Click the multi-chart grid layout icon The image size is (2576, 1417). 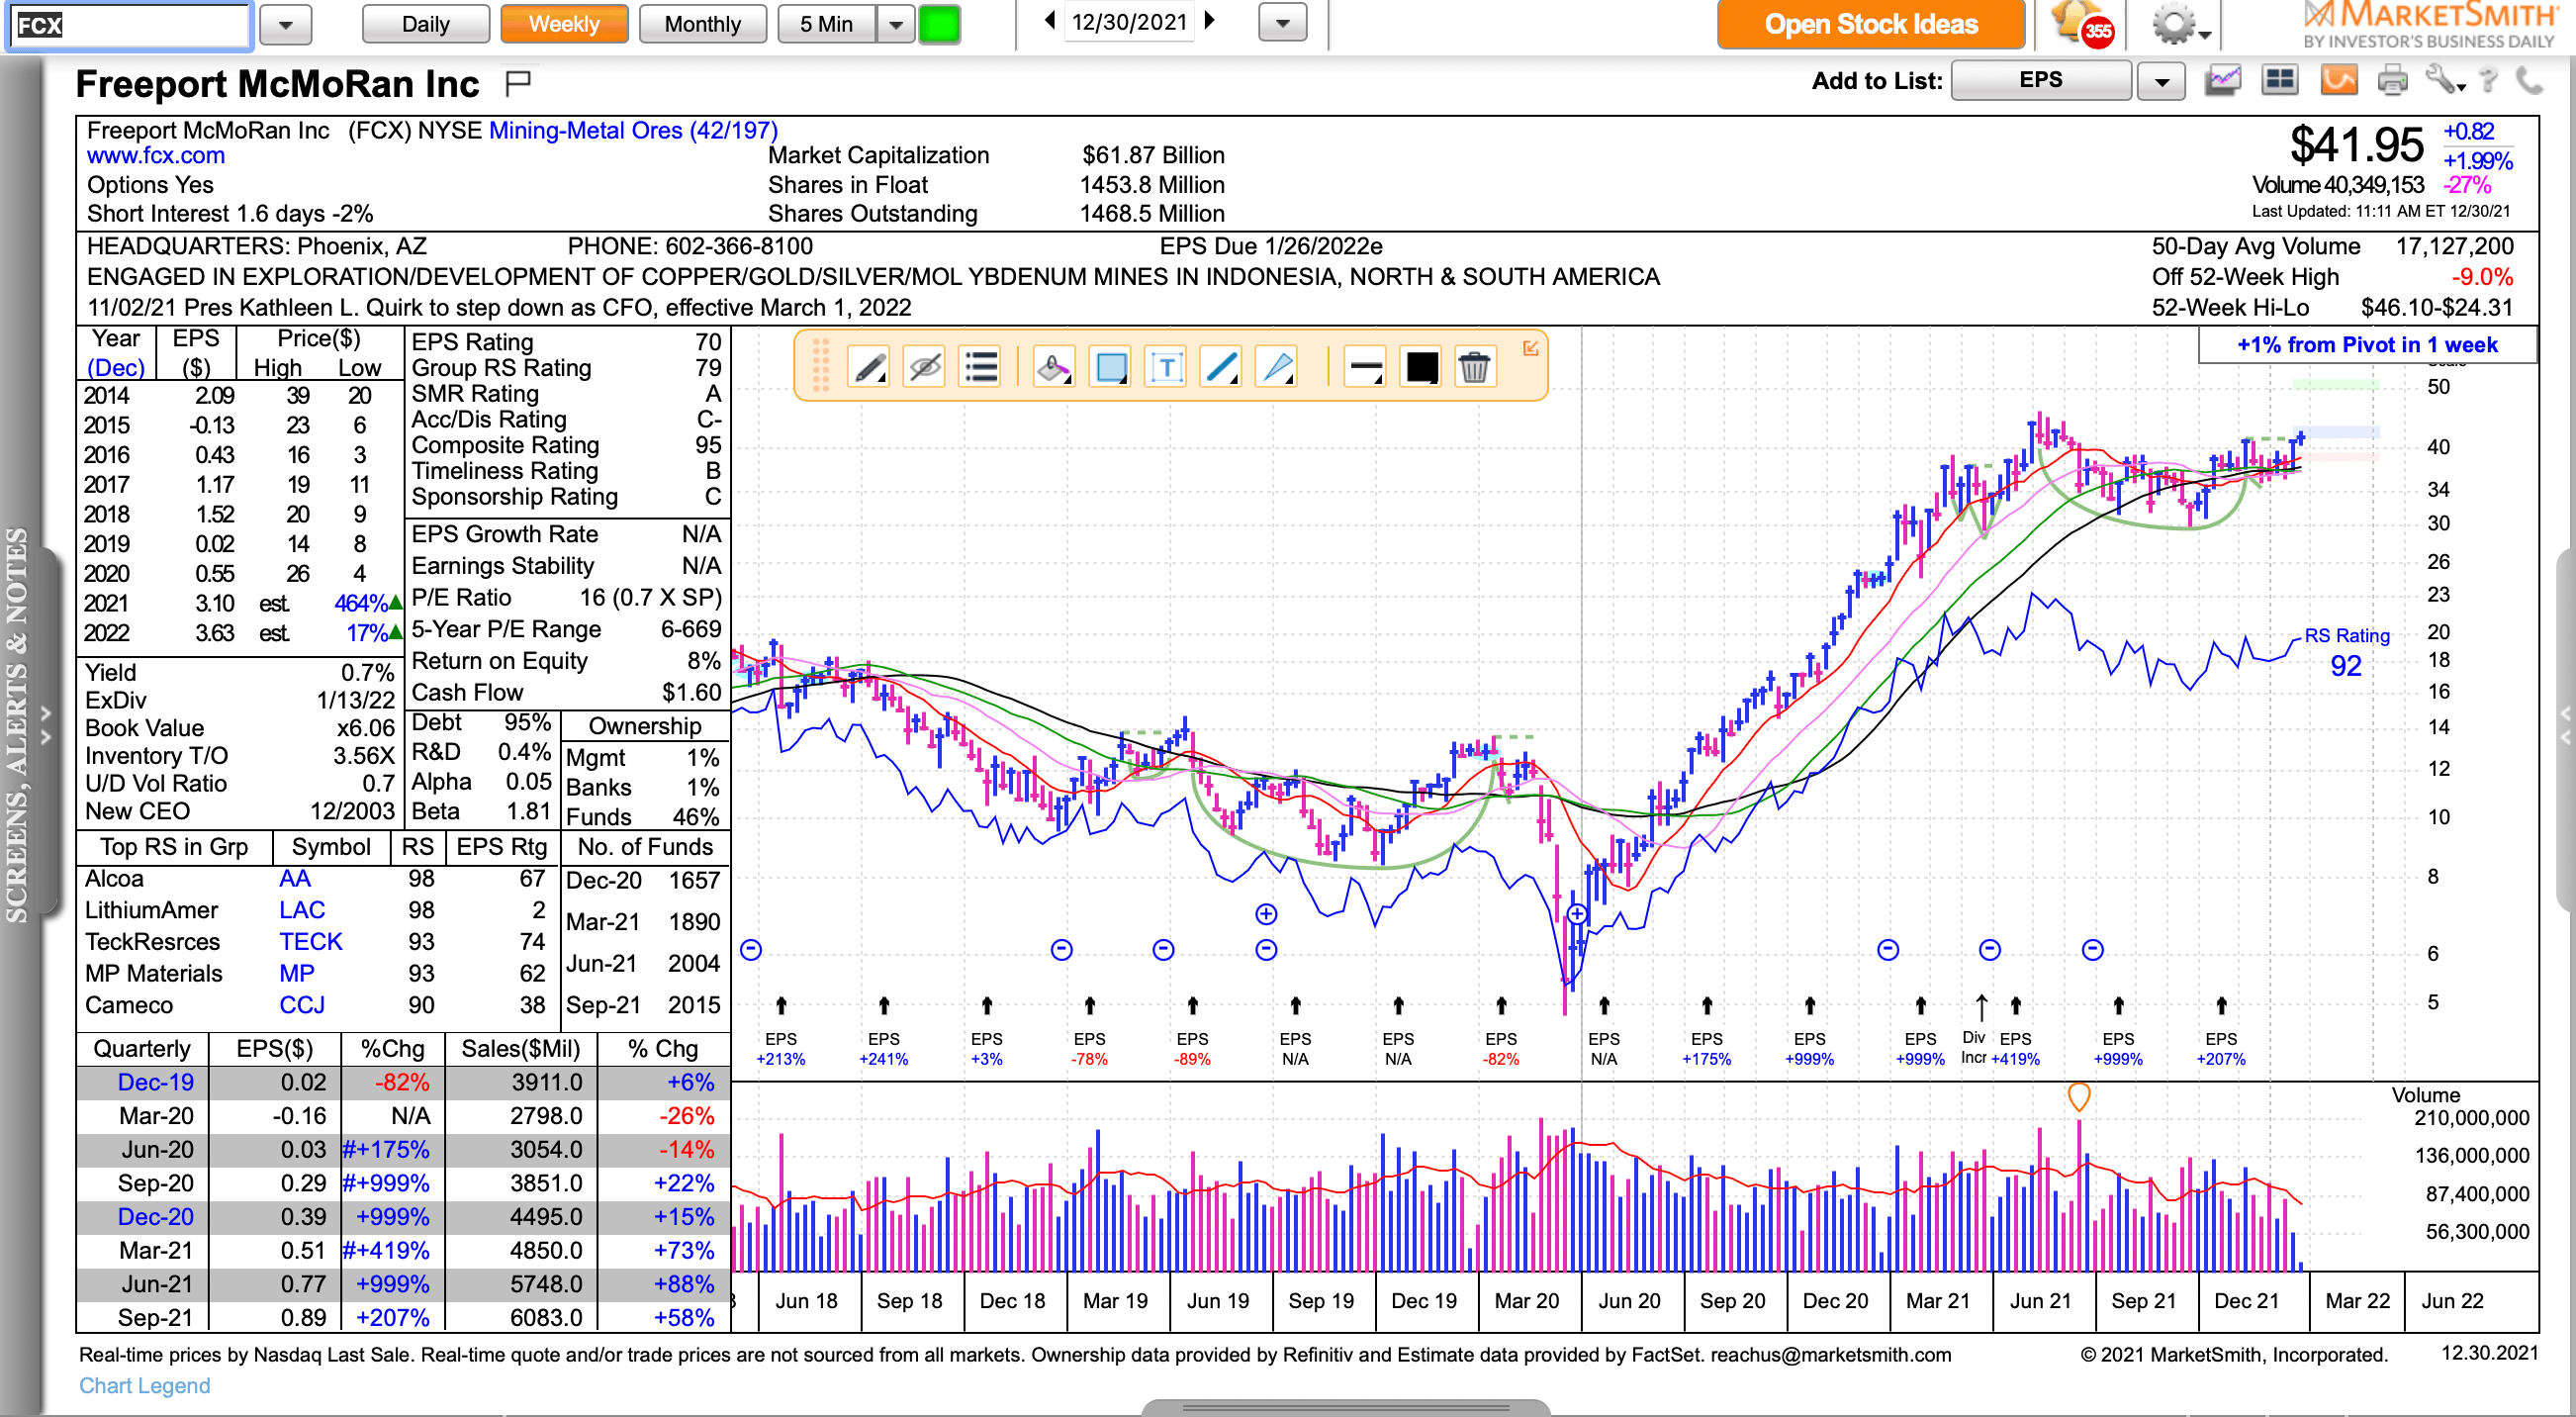[2280, 81]
